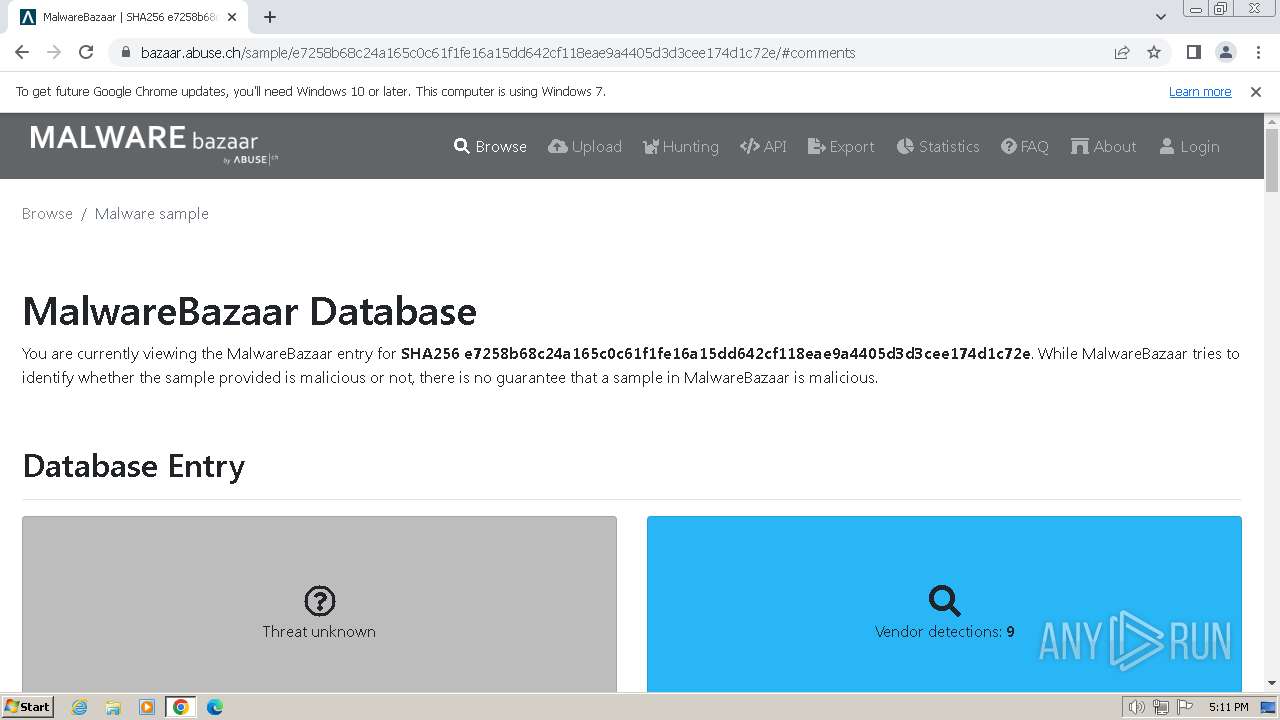Open Microsoft Edge from taskbar
The width and height of the screenshot is (1280, 720).
214,707
